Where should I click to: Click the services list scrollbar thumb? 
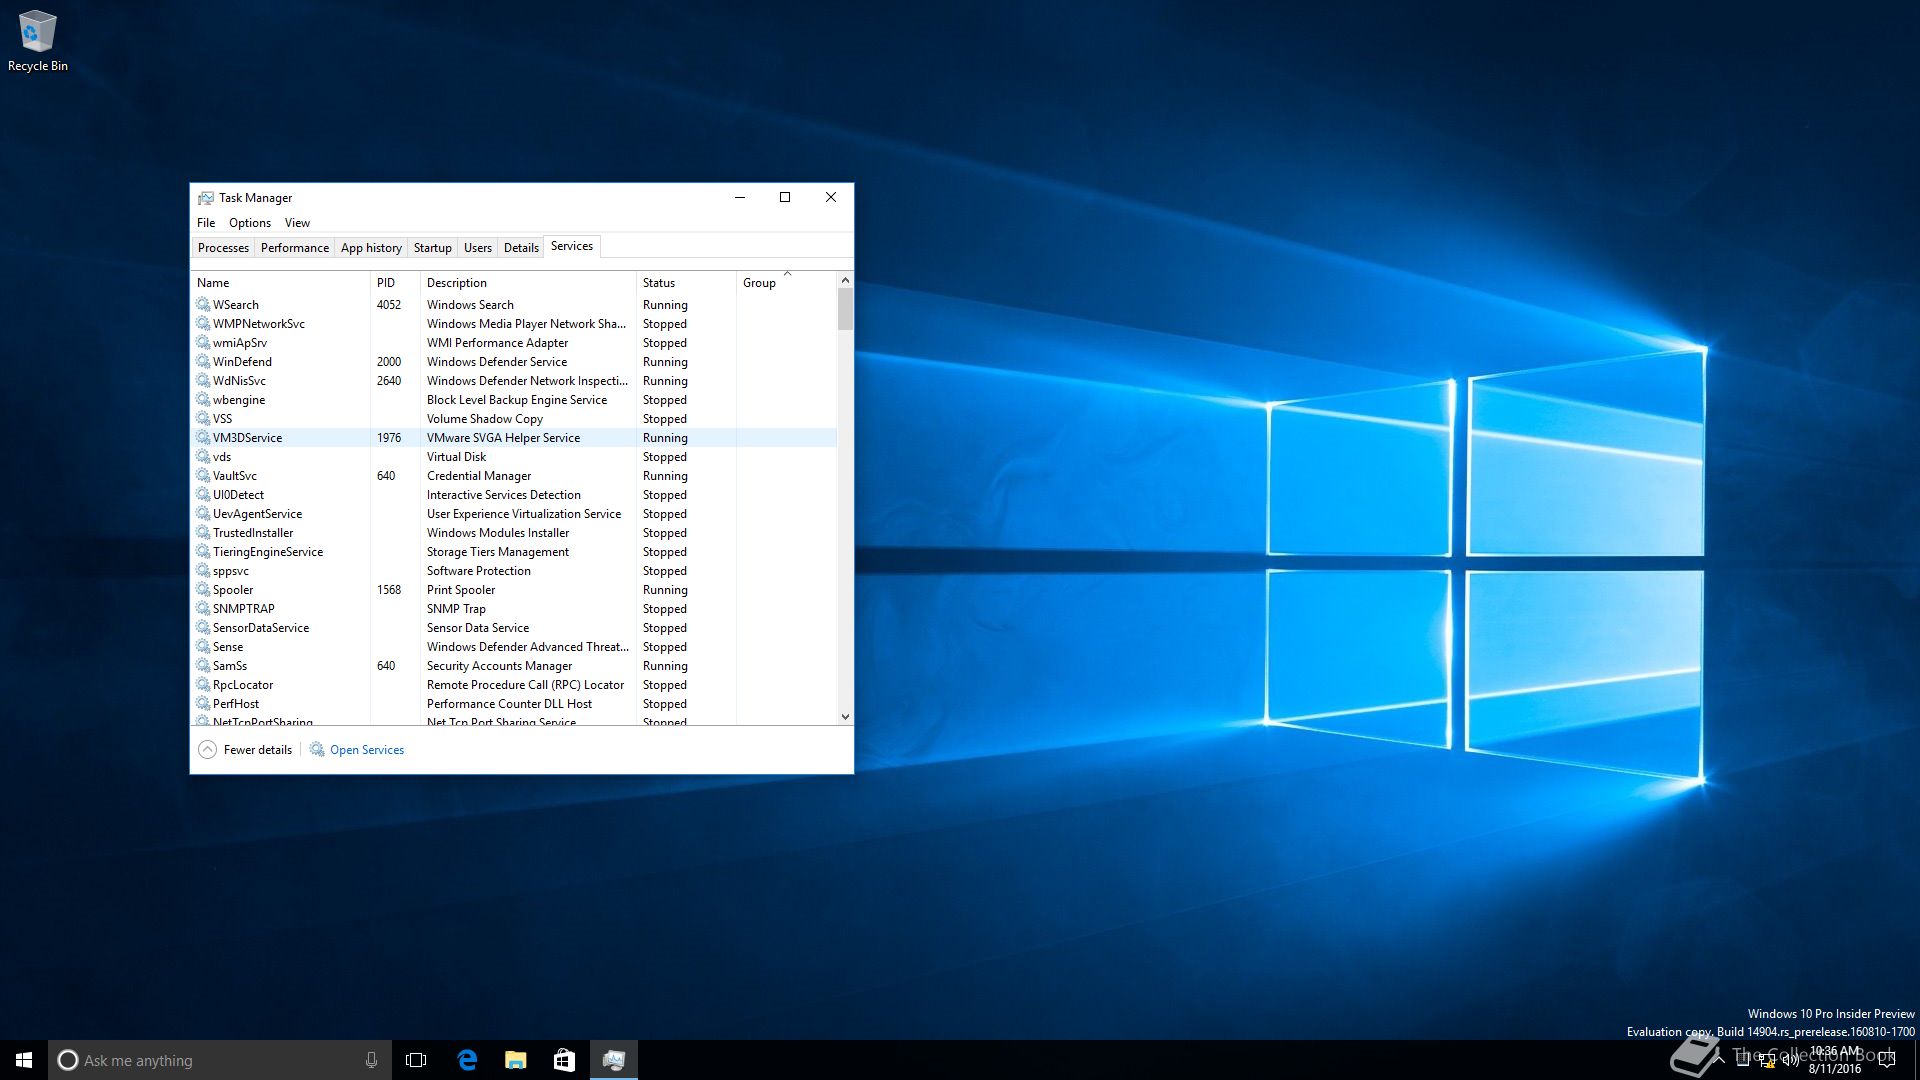tap(845, 309)
